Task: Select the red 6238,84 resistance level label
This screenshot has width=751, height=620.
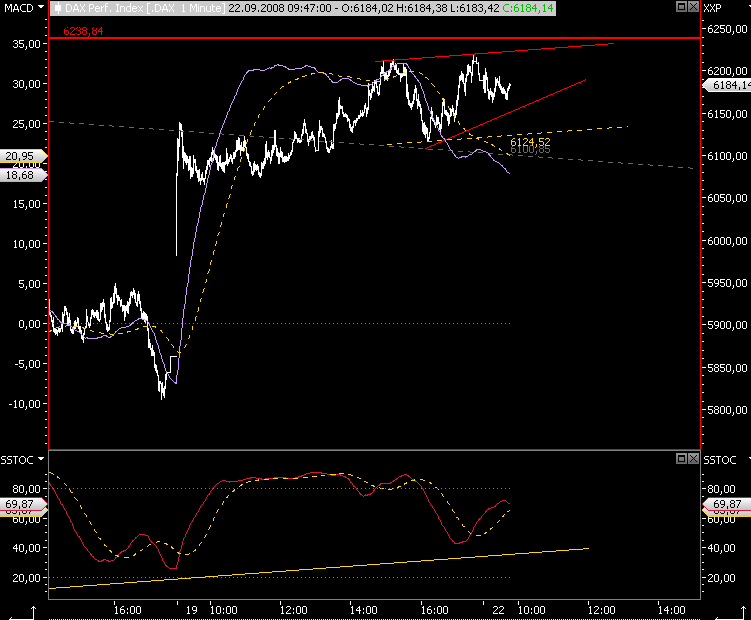Action: (x=83, y=31)
